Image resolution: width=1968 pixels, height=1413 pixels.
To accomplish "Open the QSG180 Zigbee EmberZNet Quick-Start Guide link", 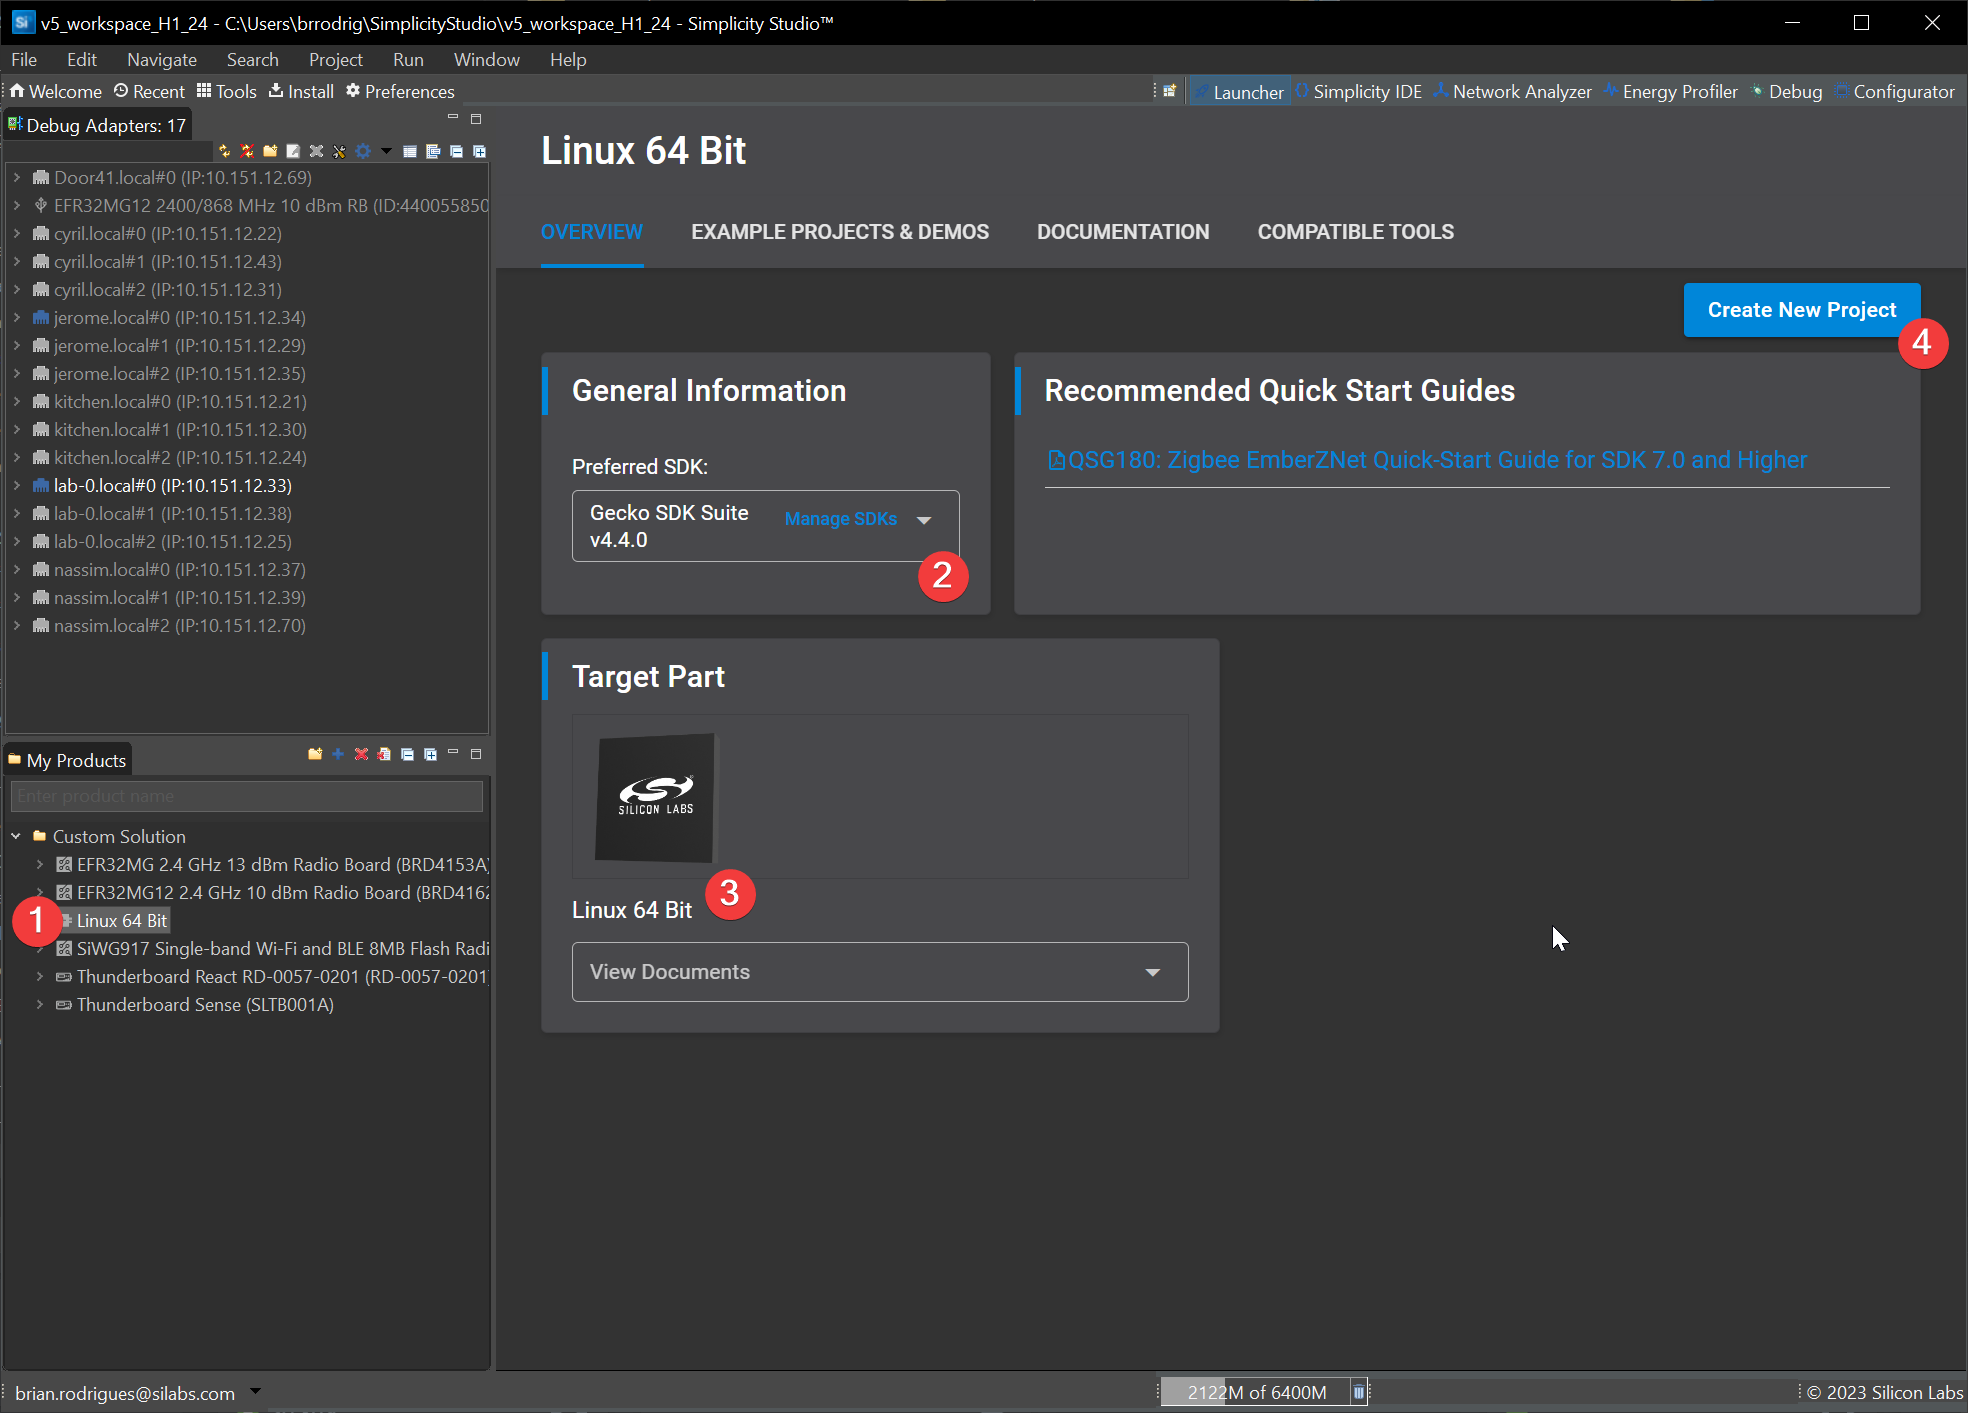I will pos(1427,460).
